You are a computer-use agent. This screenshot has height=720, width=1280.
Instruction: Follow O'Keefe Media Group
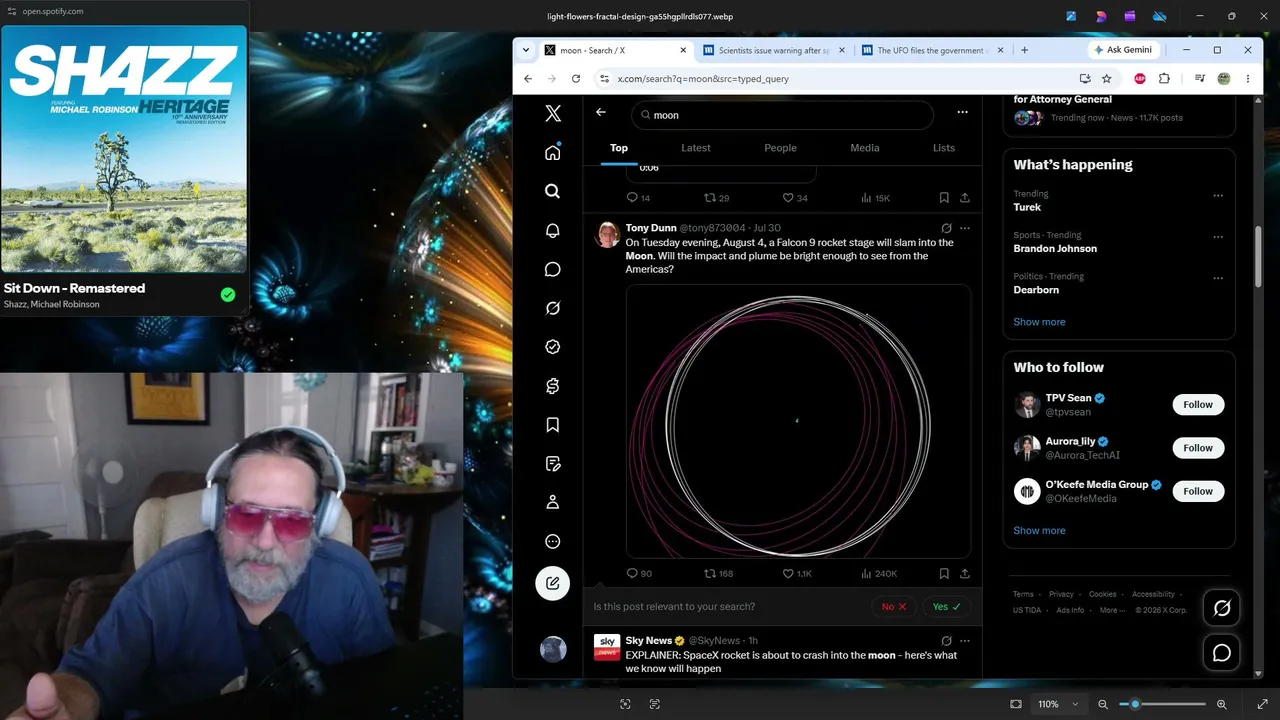pyautogui.click(x=1198, y=491)
